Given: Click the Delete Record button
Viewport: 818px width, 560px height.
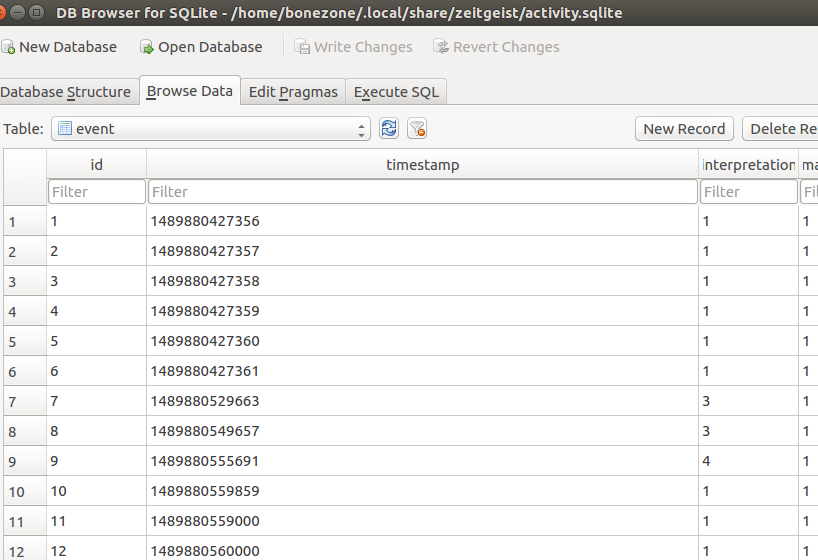Looking at the screenshot, I should point(780,129).
